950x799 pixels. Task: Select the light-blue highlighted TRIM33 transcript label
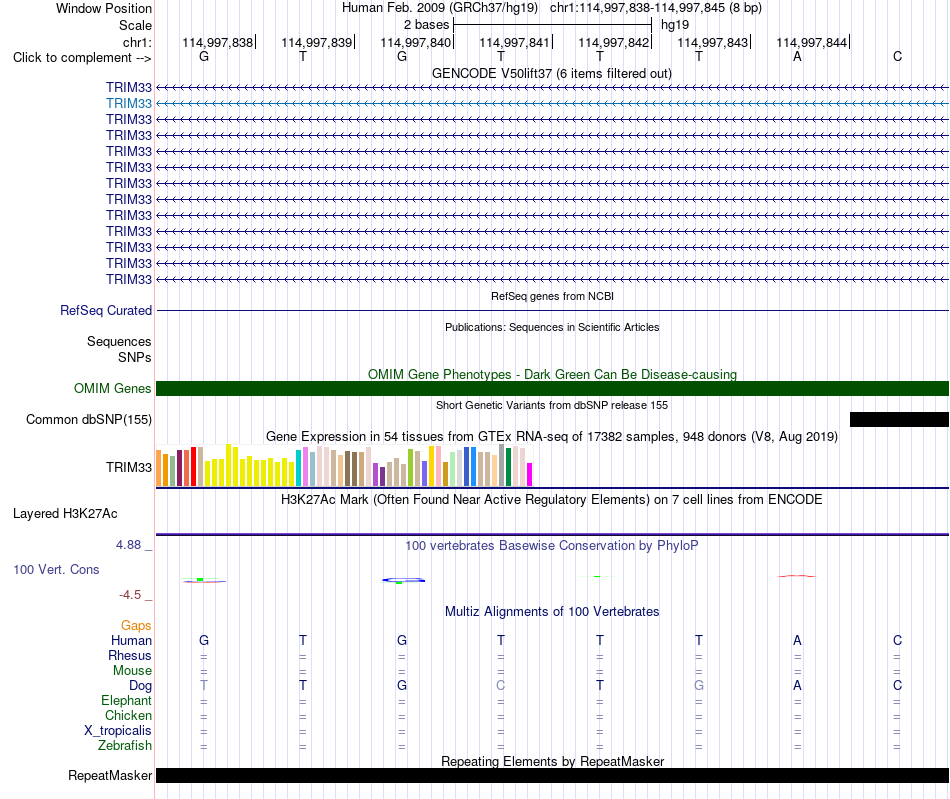(x=129, y=104)
